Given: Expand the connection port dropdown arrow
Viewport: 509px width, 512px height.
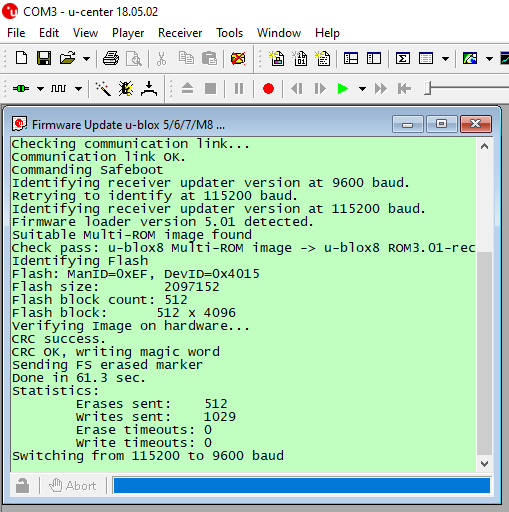Looking at the screenshot, I should coord(40,89).
